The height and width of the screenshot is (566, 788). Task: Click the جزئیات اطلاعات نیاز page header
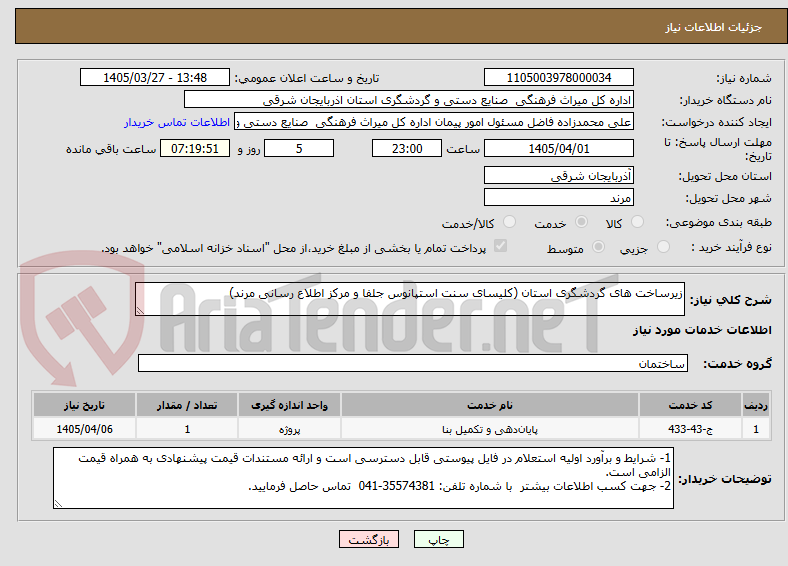point(714,27)
